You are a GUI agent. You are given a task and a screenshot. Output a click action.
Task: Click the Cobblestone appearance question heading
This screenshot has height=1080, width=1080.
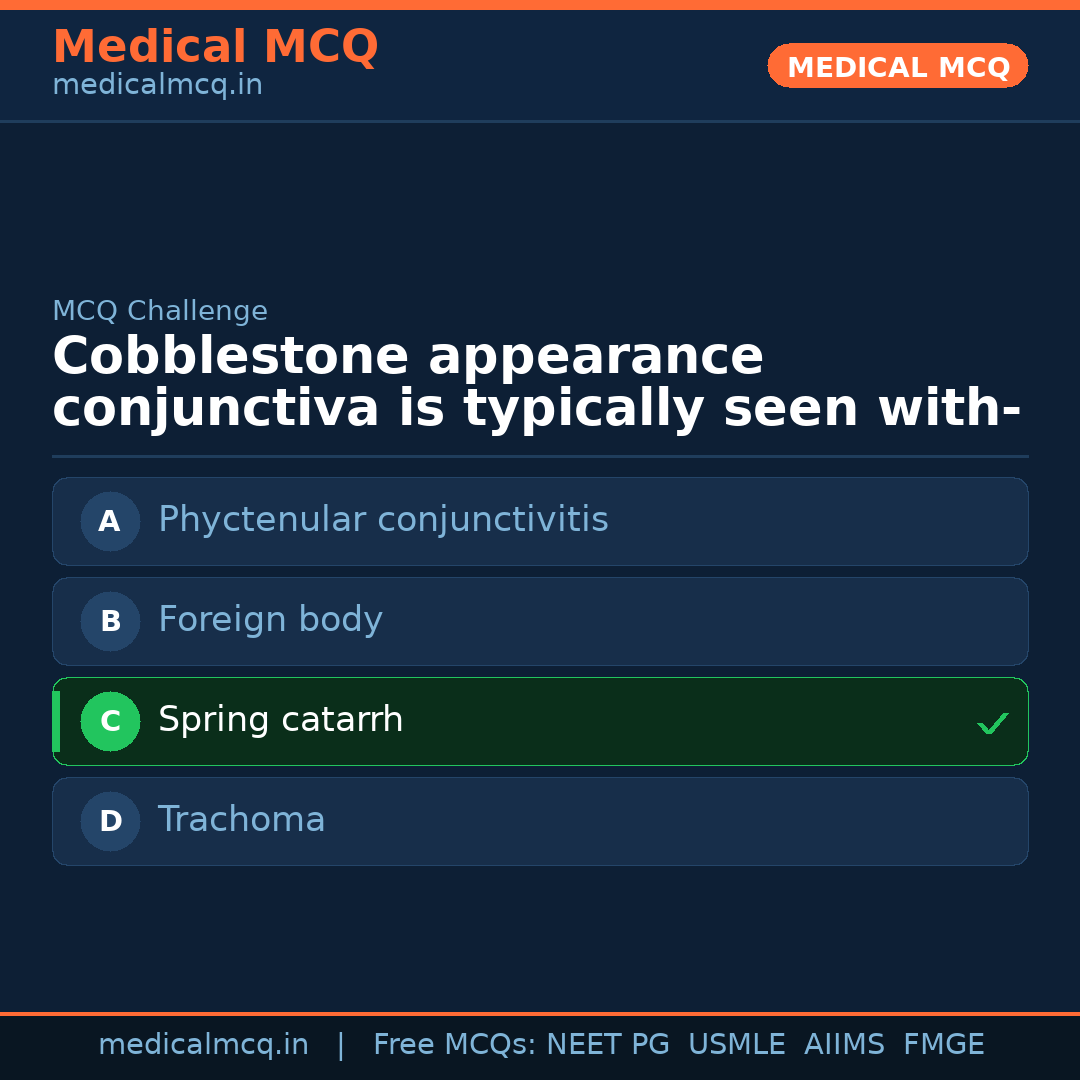point(536,383)
